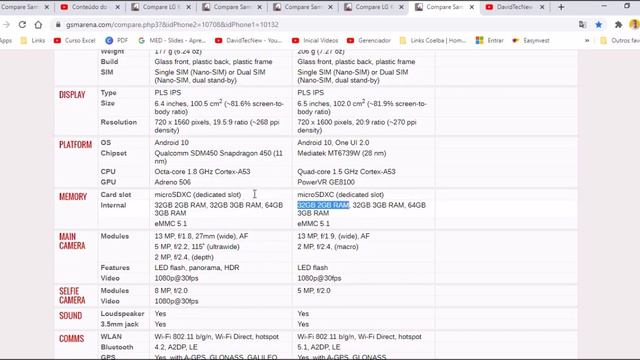Open the Easynvest bookmark
This screenshot has height=360, width=640.
point(531,40)
